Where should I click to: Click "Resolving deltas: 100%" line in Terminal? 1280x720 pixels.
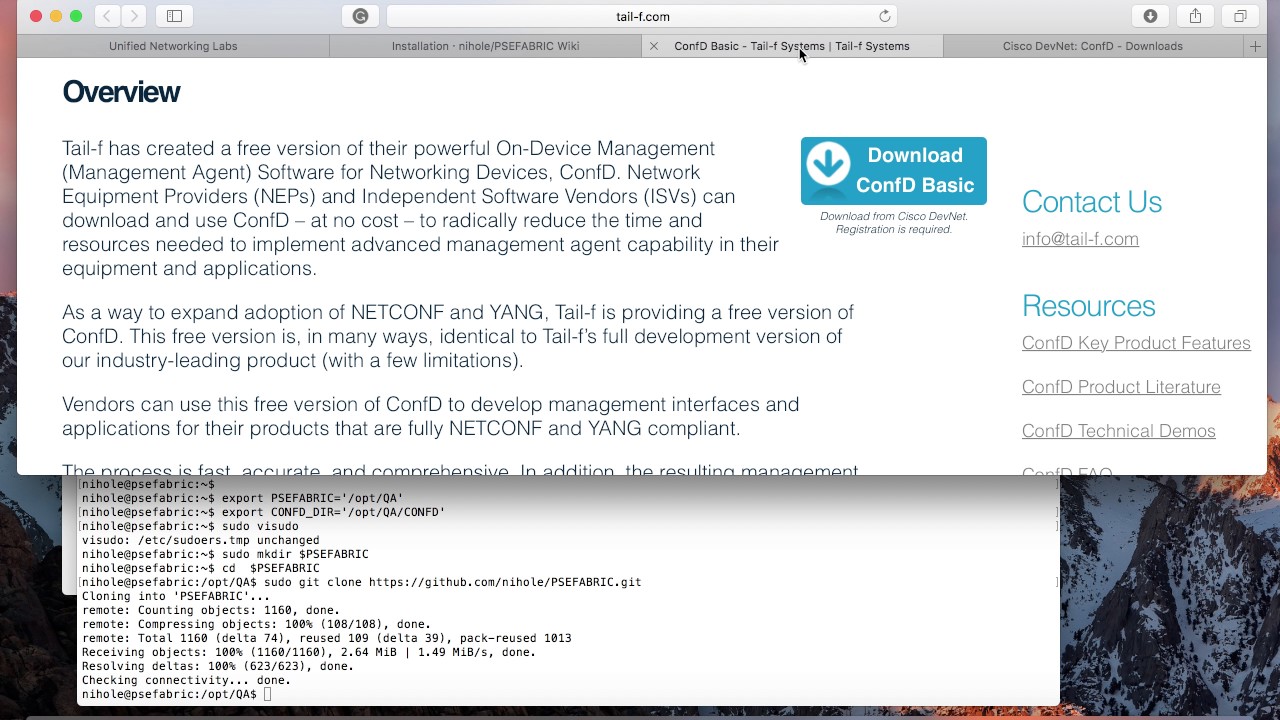pyautogui.click(x=218, y=666)
